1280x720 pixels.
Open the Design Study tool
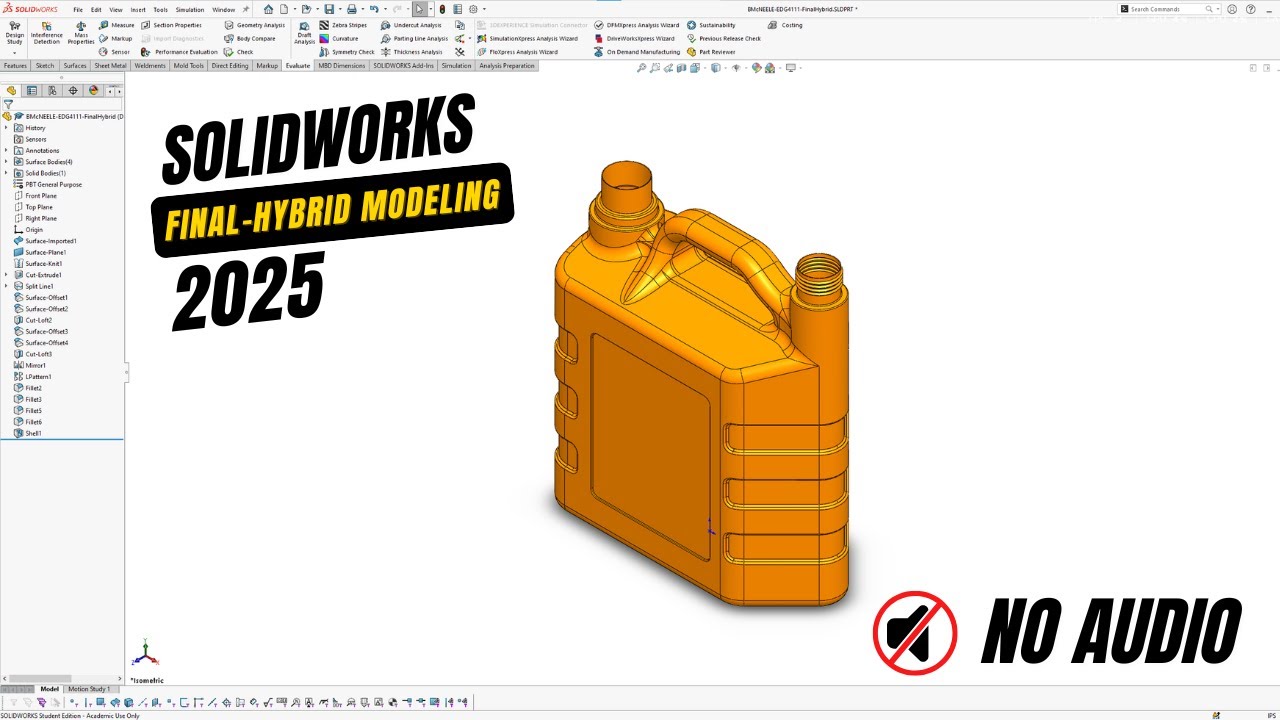(x=15, y=33)
